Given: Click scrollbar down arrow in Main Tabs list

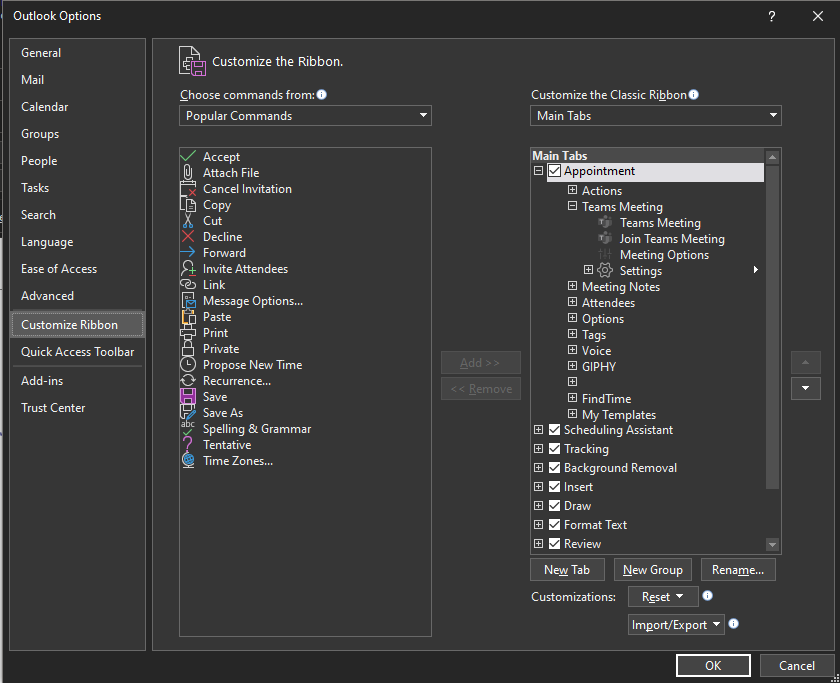Looking at the screenshot, I should coord(772,545).
